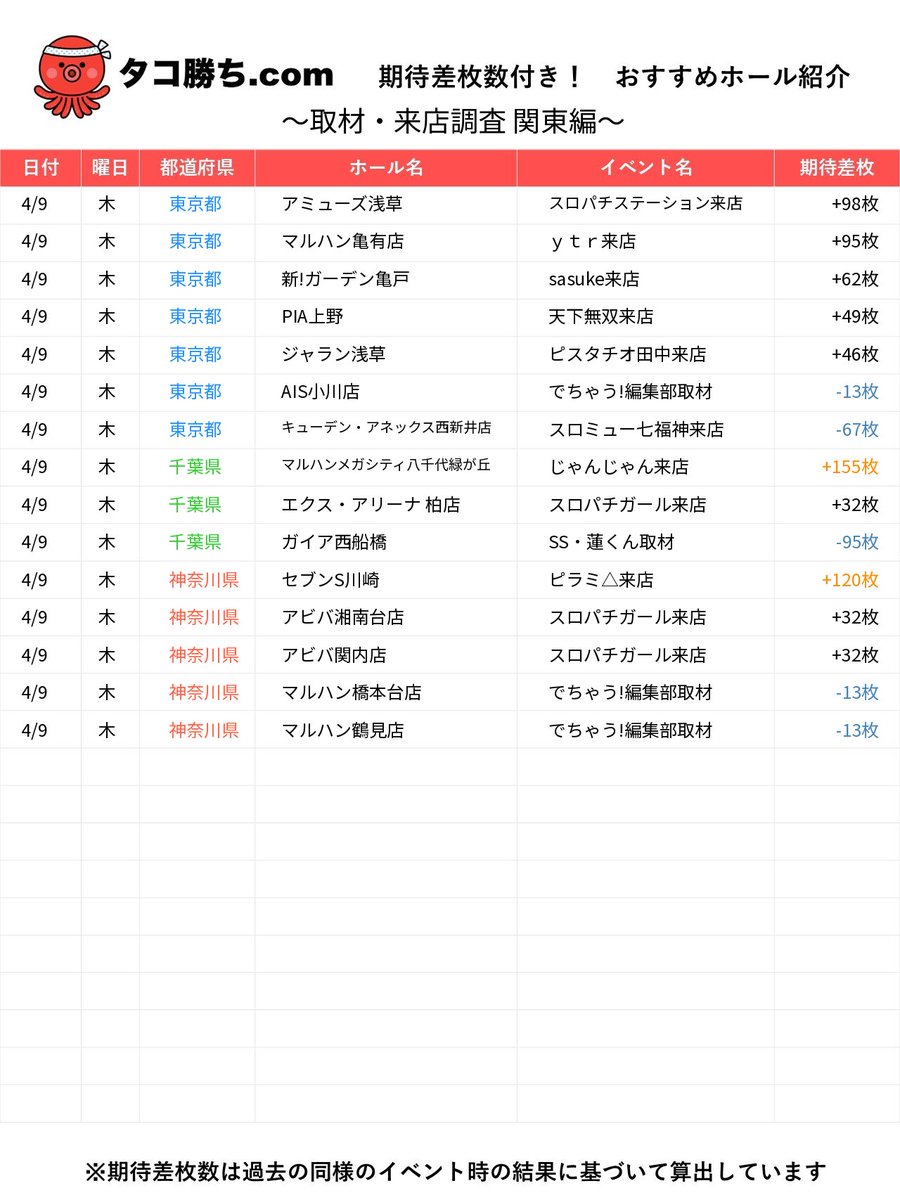This screenshot has height=1200, width=900.
Task: Click the octopus mascot logo
Action: point(72,78)
